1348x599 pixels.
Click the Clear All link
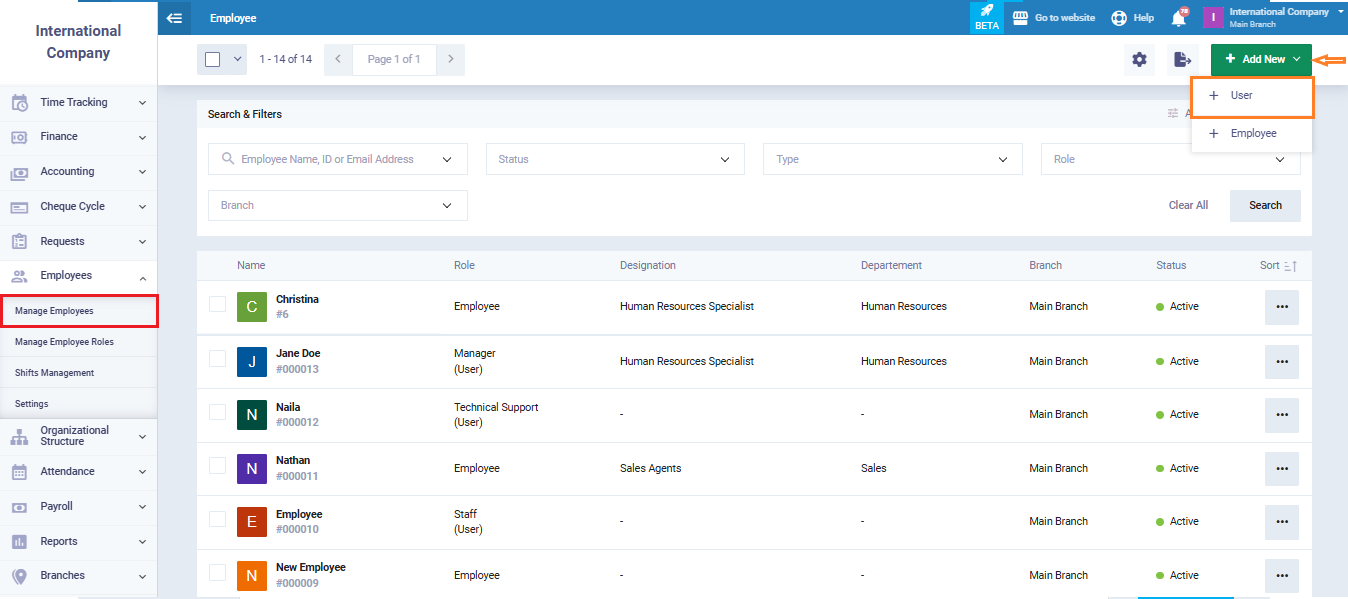tap(1188, 205)
